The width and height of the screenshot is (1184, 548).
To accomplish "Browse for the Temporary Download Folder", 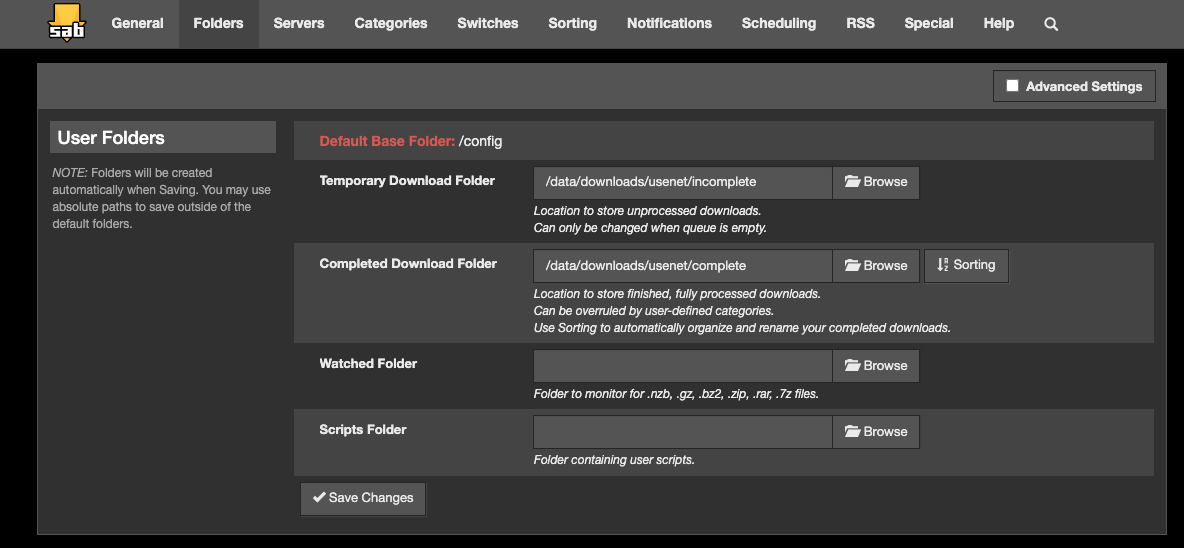I will (876, 183).
